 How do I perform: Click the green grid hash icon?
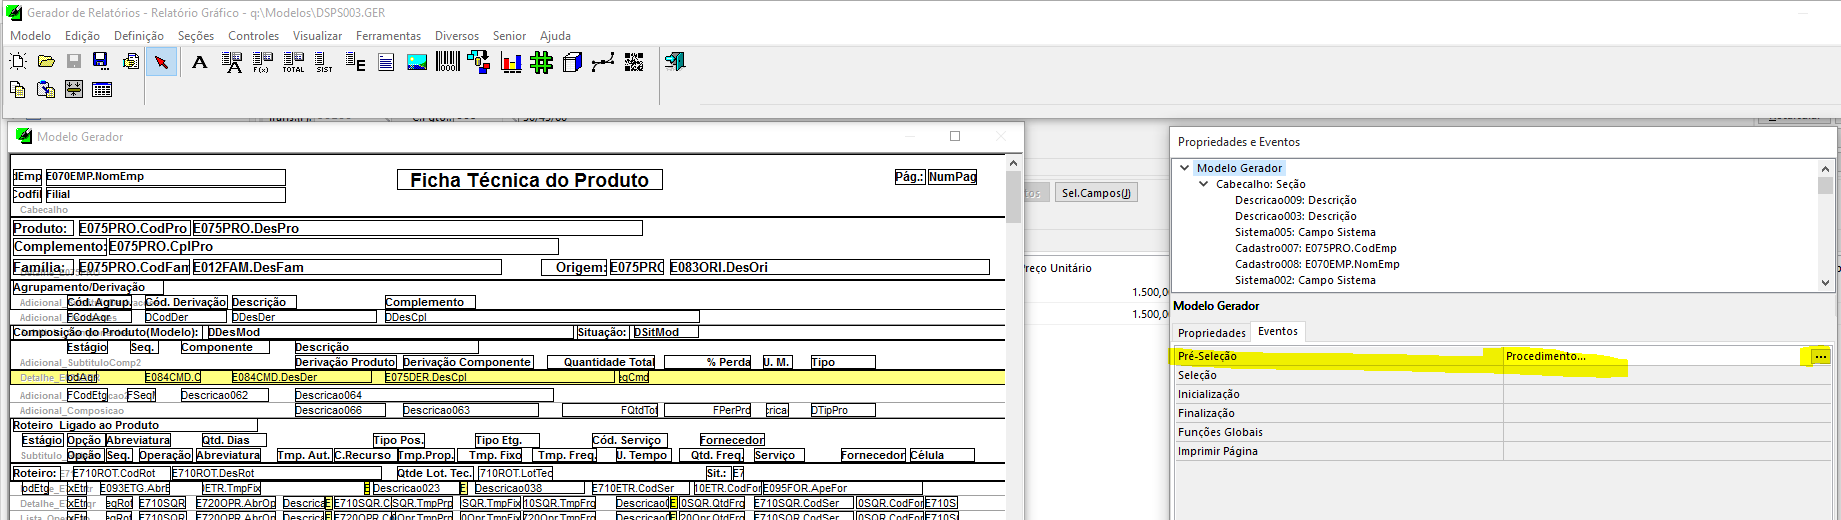click(x=542, y=63)
